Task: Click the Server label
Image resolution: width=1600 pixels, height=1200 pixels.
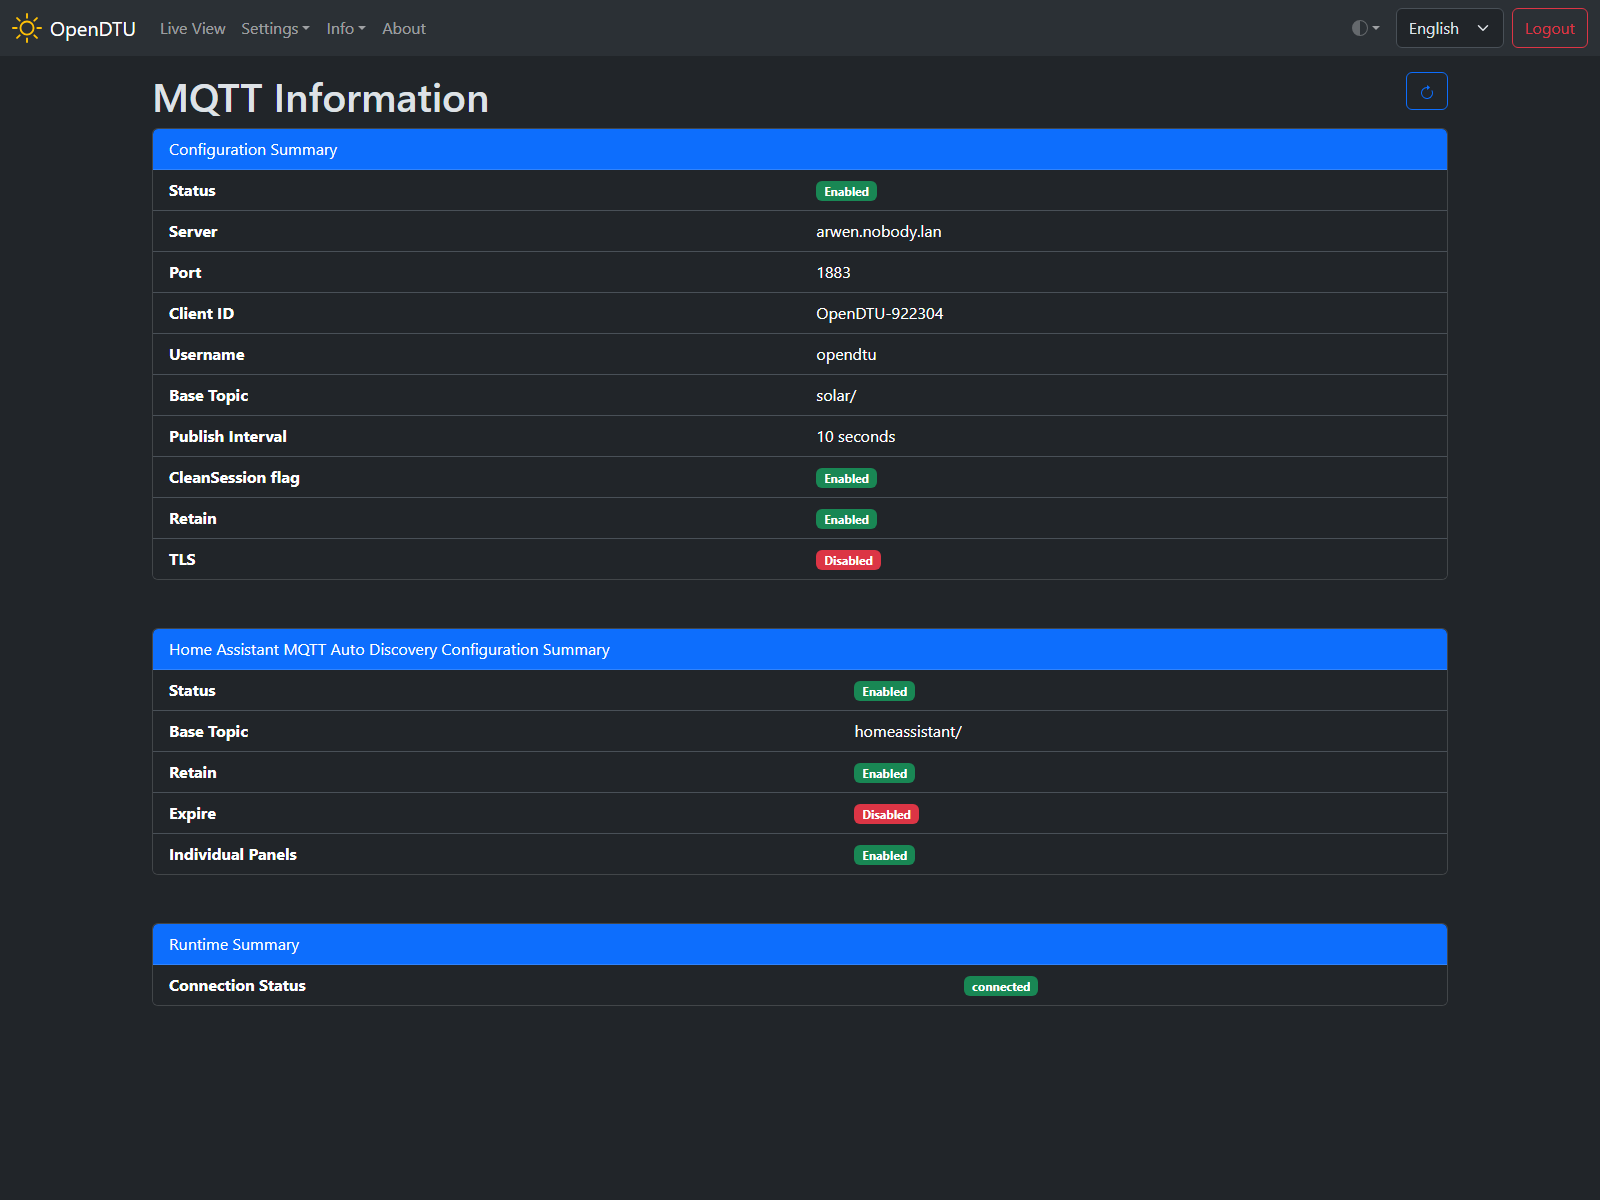Action: coord(193,231)
